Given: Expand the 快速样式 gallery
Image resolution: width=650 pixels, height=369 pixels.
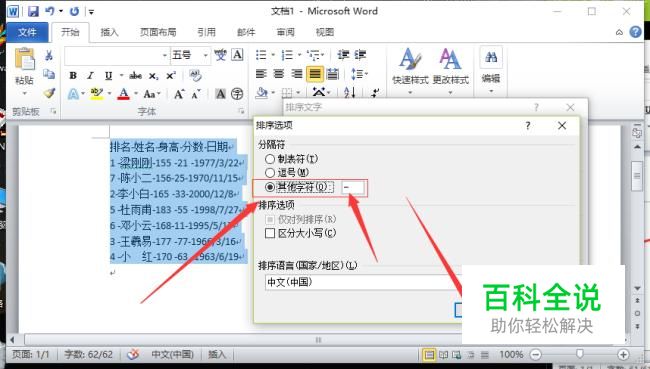Looking at the screenshot, I should coord(410,92).
